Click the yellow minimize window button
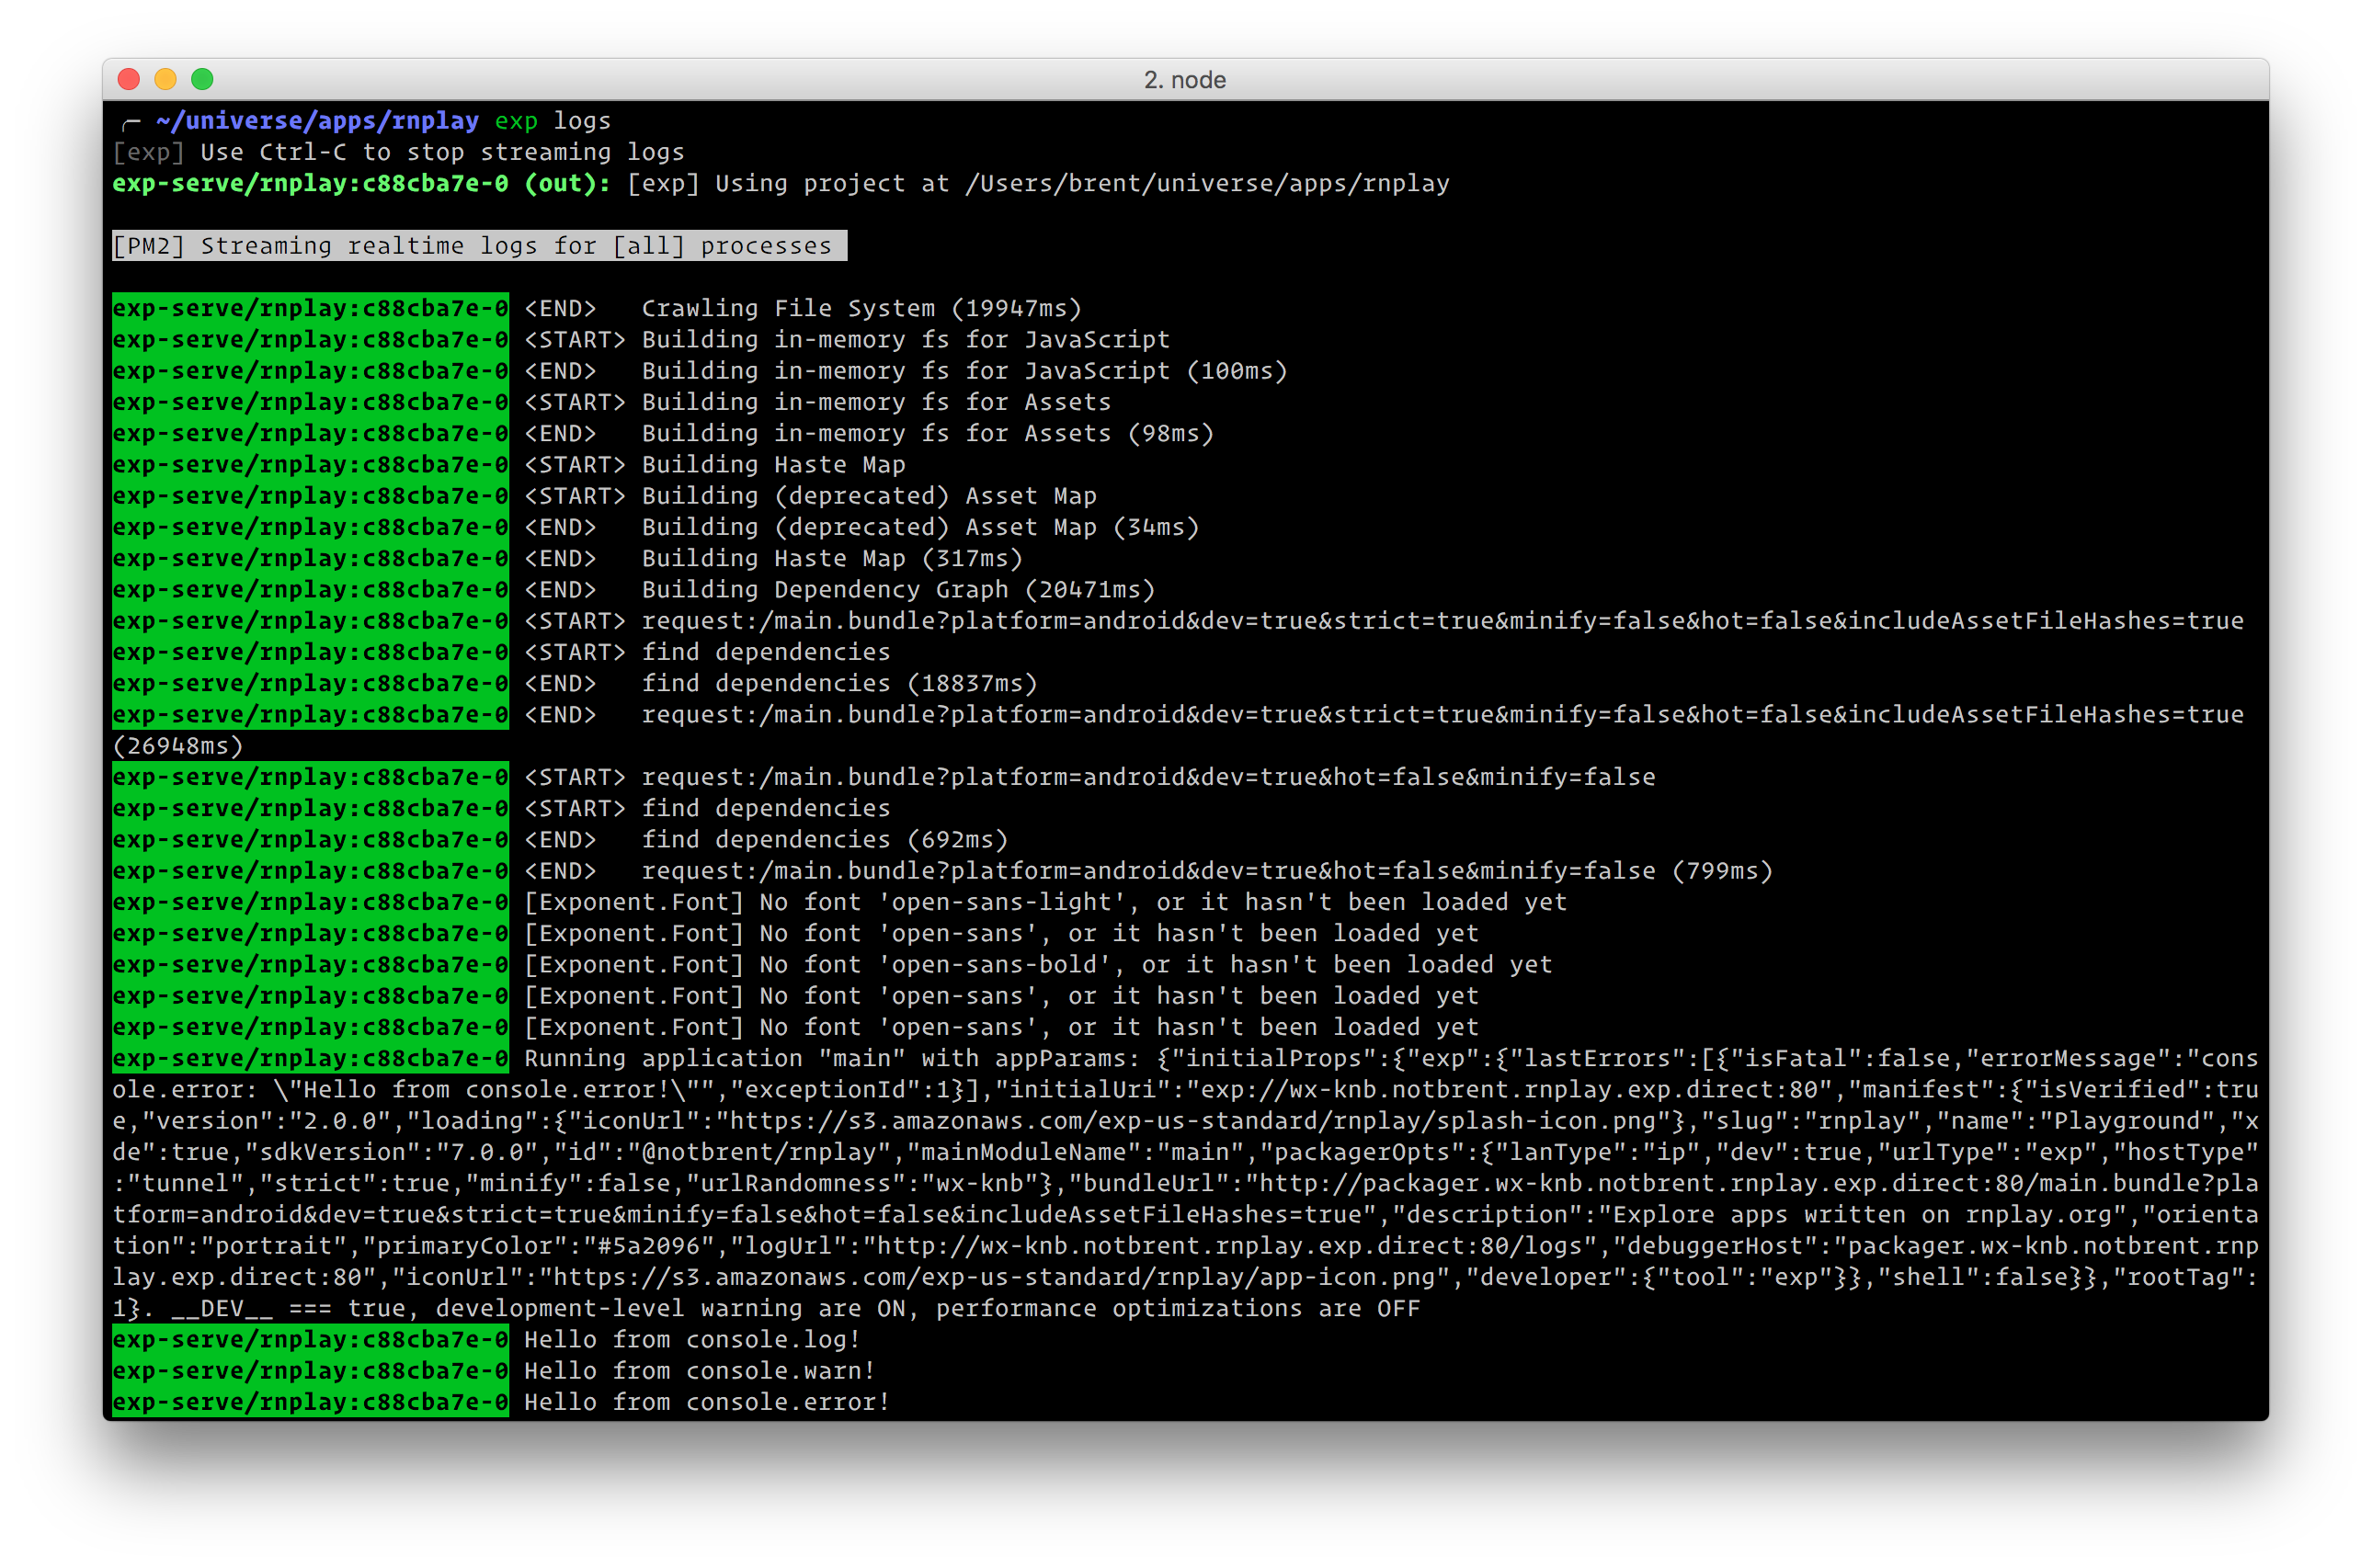The height and width of the screenshot is (1568, 2372). point(166,79)
